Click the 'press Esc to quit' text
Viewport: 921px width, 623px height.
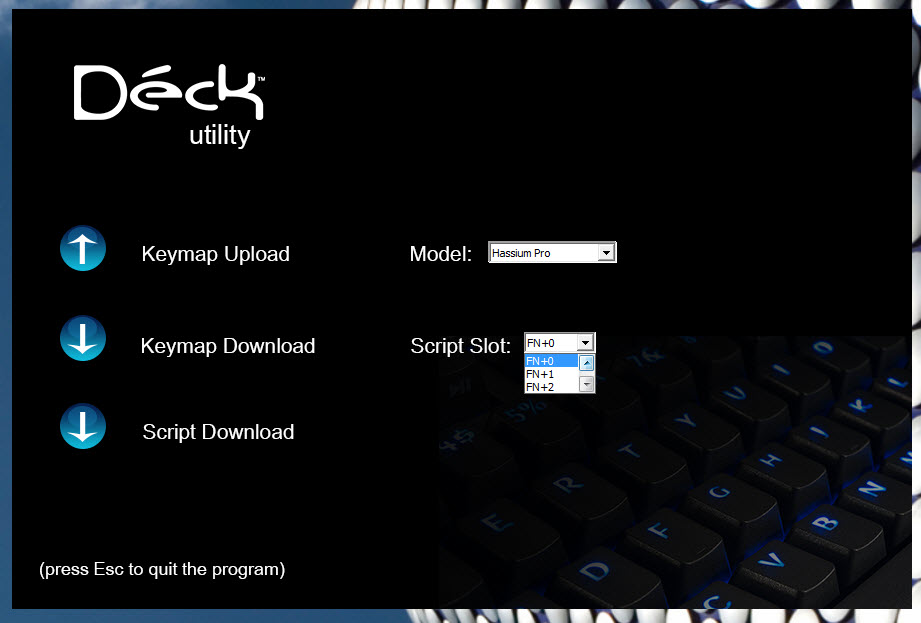(162, 569)
